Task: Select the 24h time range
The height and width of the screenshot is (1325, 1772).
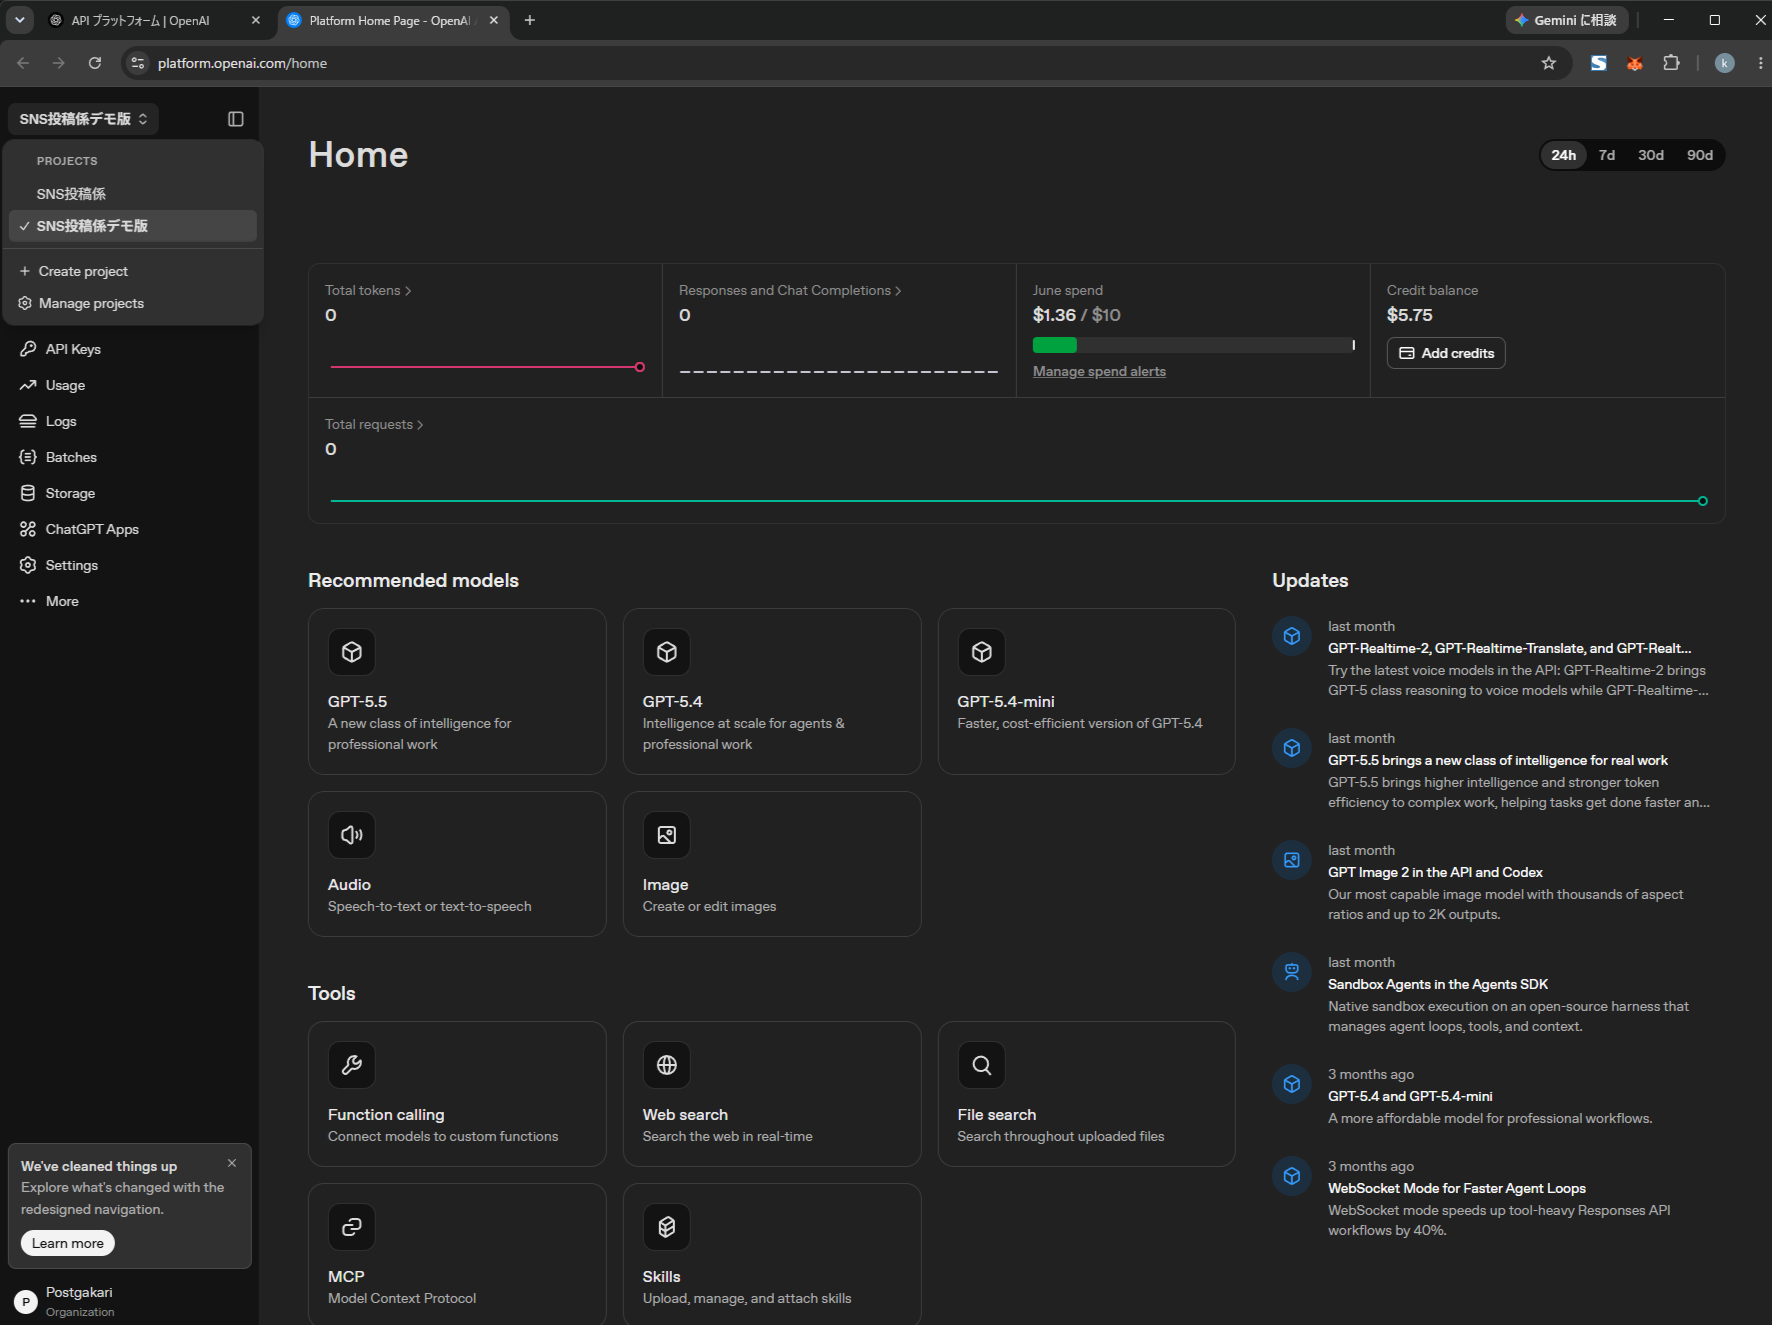Action: point(1564,155)
